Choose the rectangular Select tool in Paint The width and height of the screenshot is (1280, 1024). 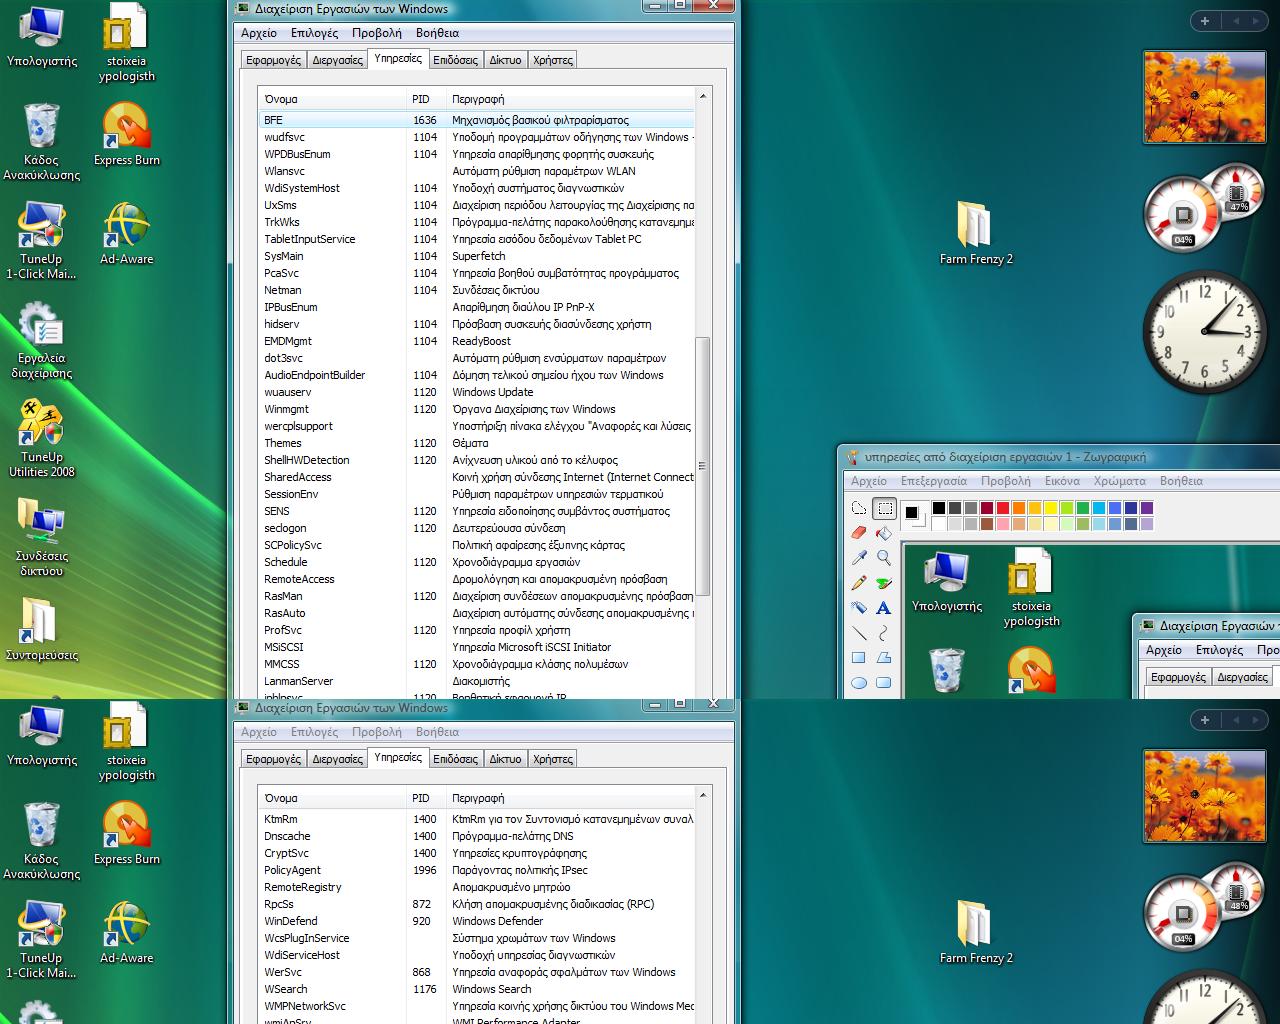(884, 508)
